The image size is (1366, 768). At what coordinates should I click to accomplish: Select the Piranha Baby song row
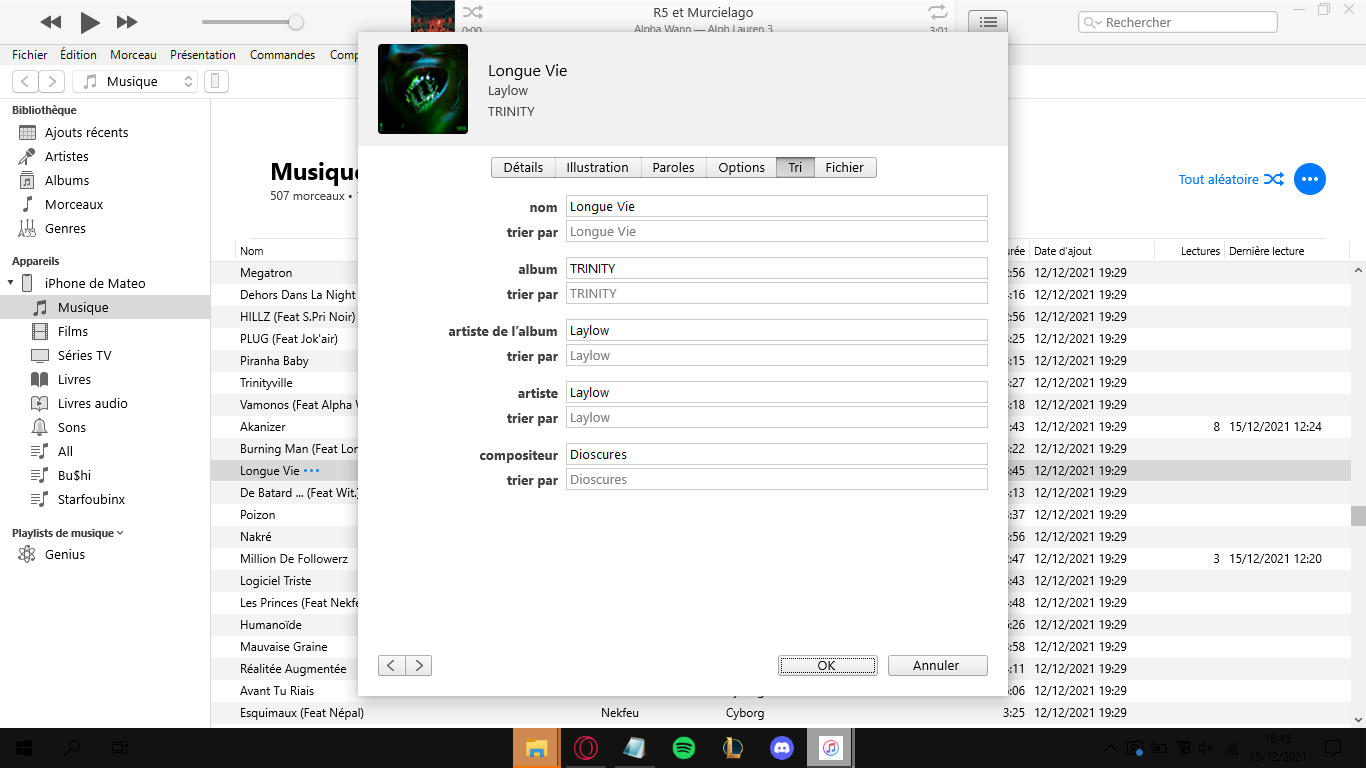tap(780, 361)
